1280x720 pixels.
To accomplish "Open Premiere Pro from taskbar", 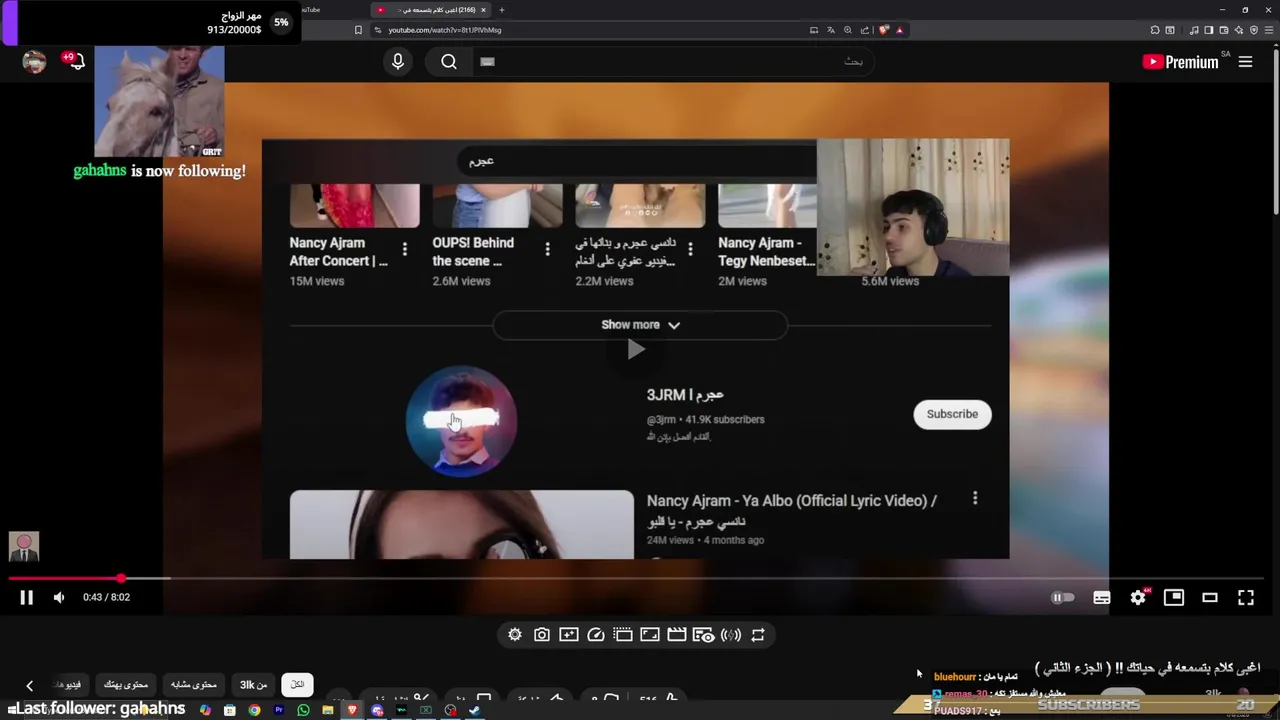I will 278,710.
